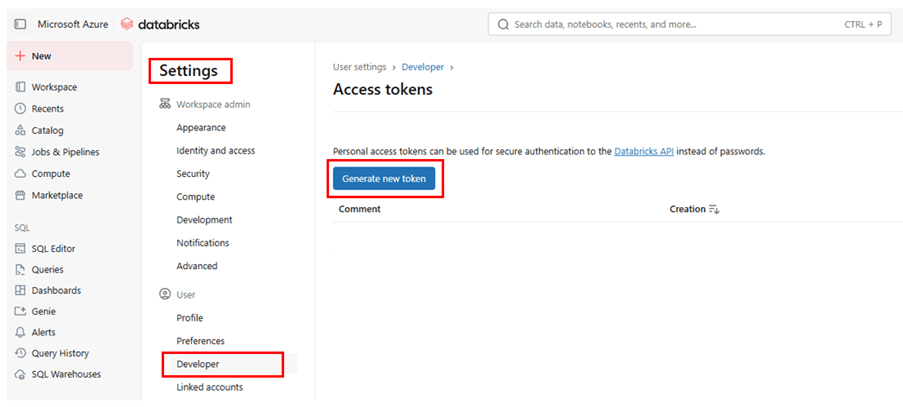Select Identity and access settings
This screenshot has height=407, width=903.
(x=215, y=150)
